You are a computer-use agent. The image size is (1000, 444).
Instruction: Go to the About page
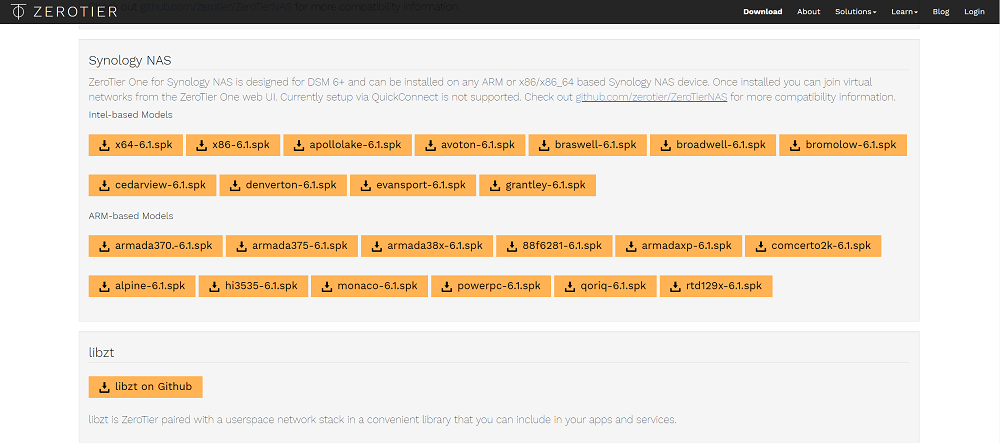(809, 12)
